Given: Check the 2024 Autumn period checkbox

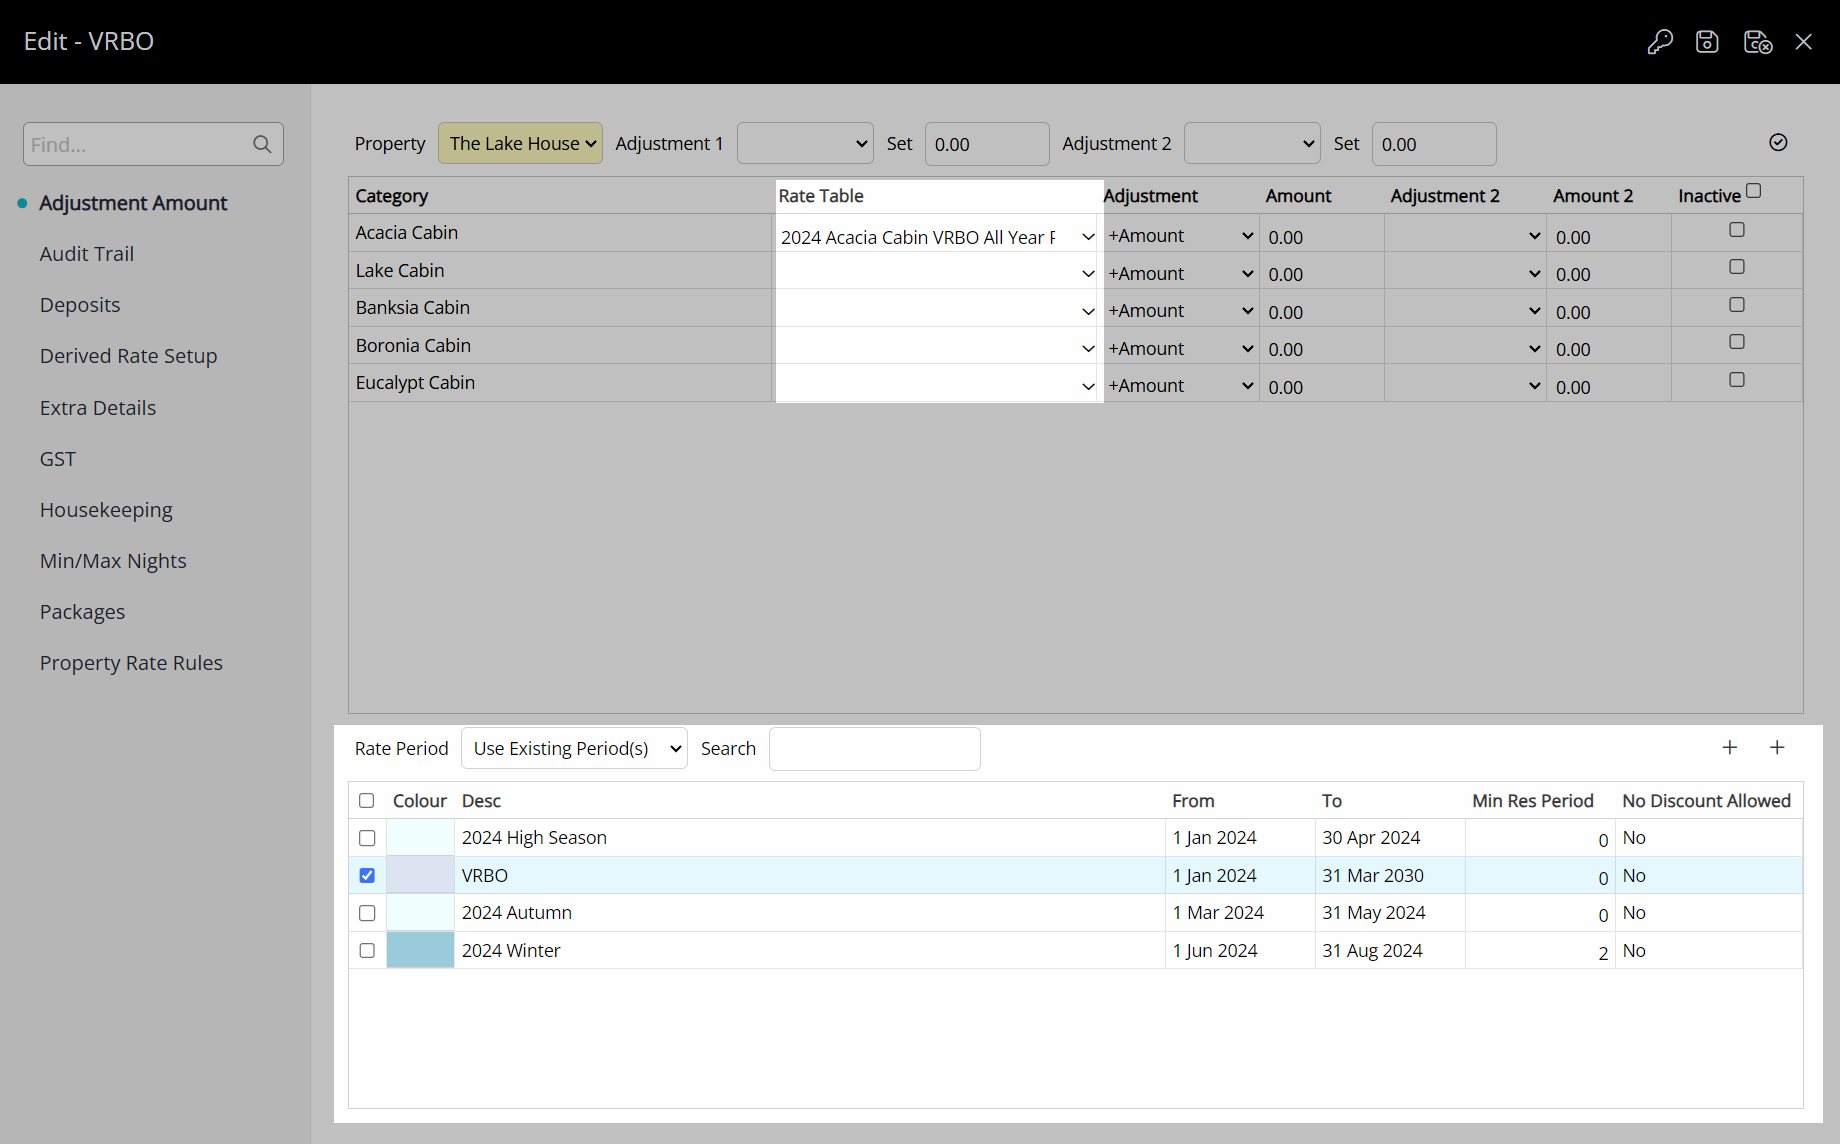Looking at the screenshot, I should (367, 913).
